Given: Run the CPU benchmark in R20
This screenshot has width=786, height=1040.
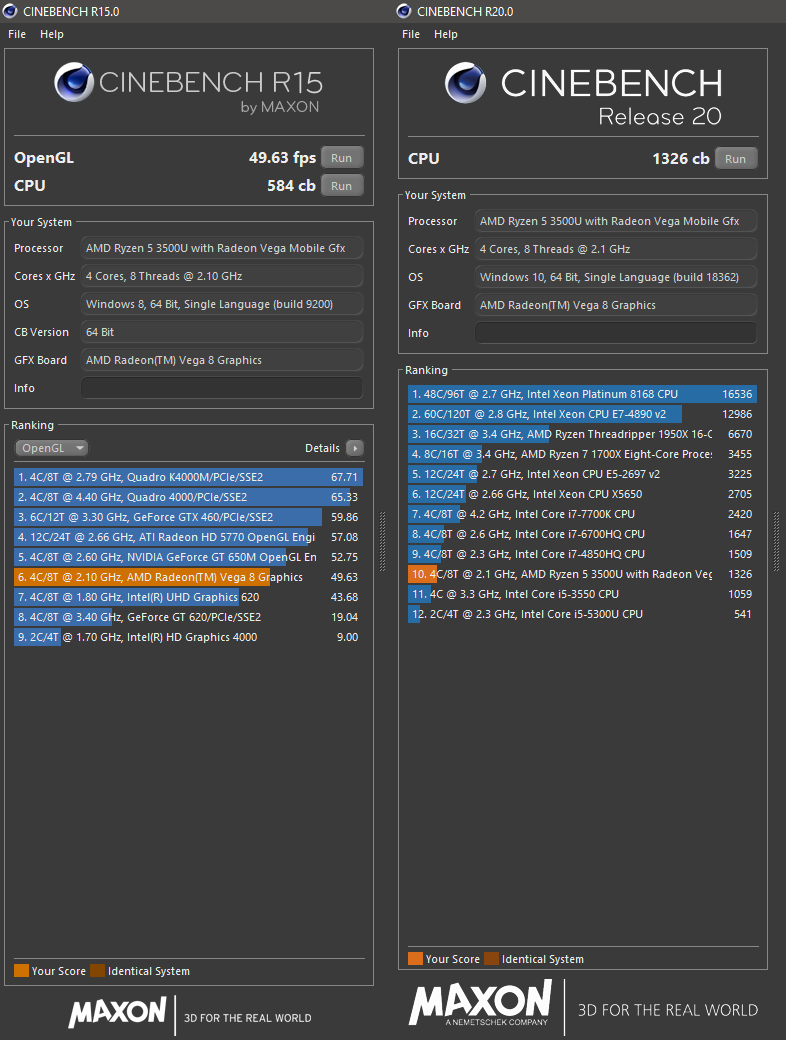Looking at the screenshot, I should point(736,159).
